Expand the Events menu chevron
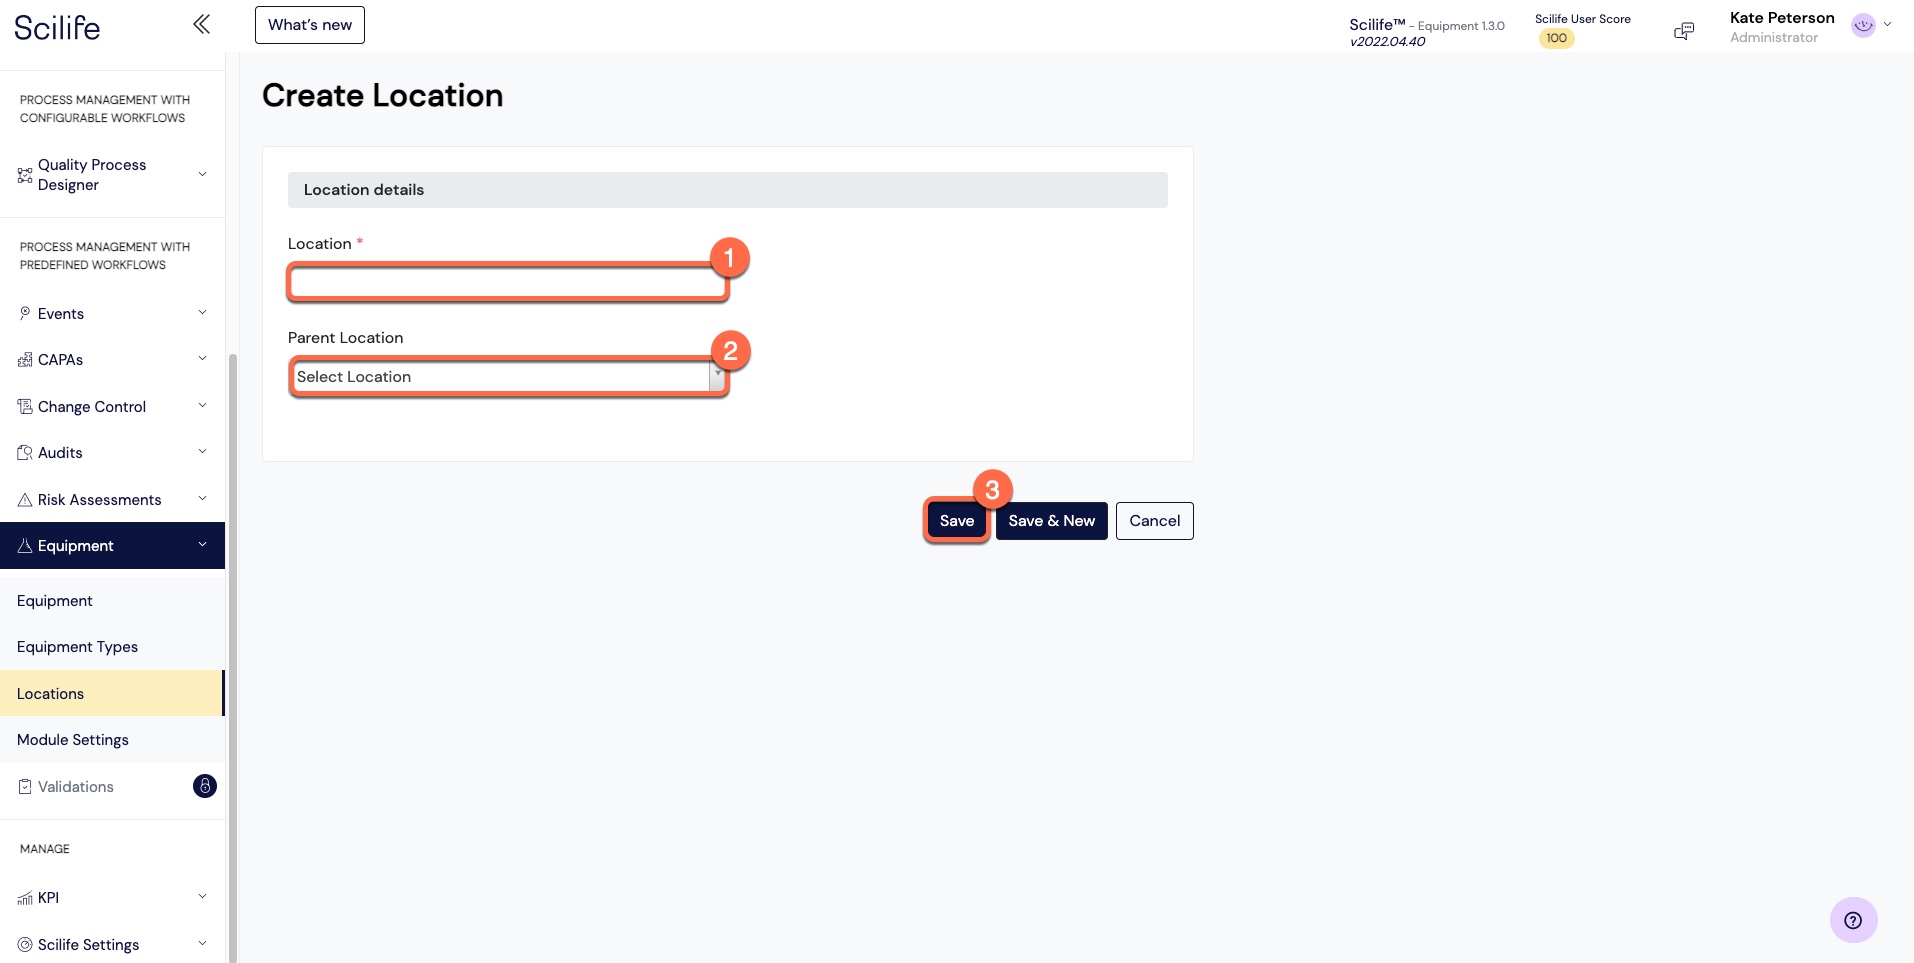This screenshot has width=1914, height=963. pos(202,313)
